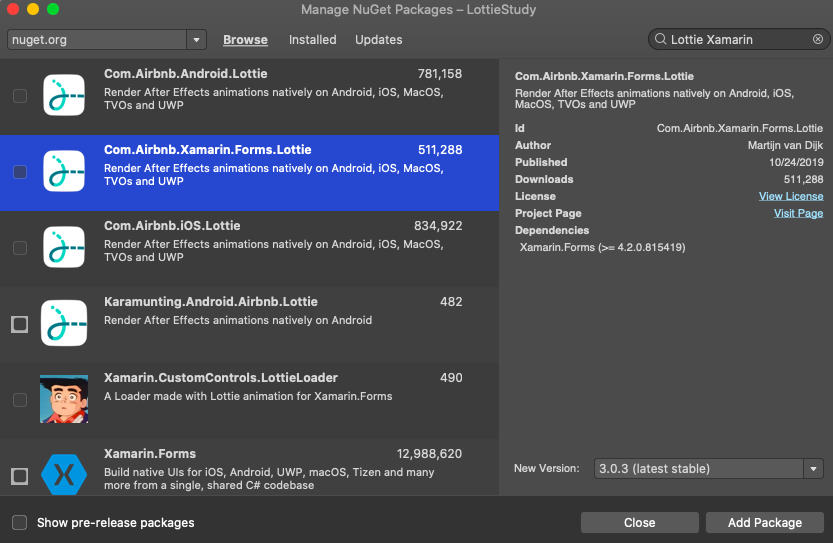Click the Close button

[x=640, y=523]
